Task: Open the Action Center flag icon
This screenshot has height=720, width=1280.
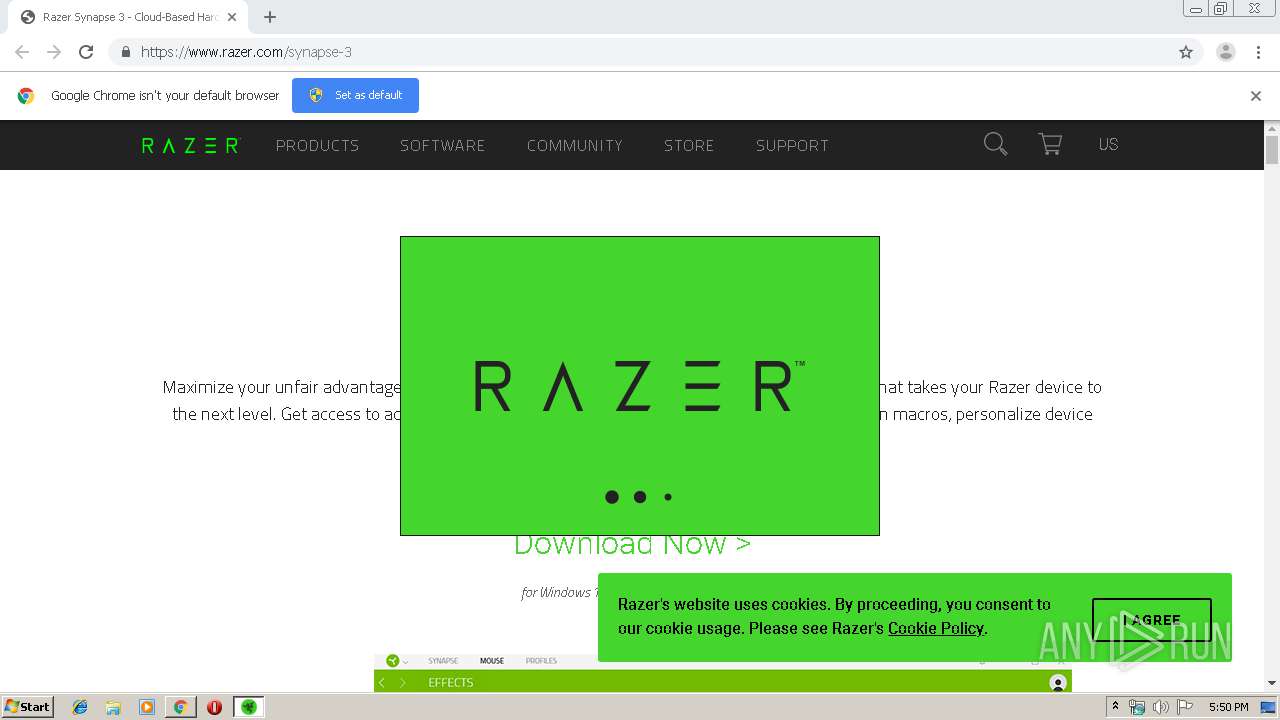Action: 1184,707
